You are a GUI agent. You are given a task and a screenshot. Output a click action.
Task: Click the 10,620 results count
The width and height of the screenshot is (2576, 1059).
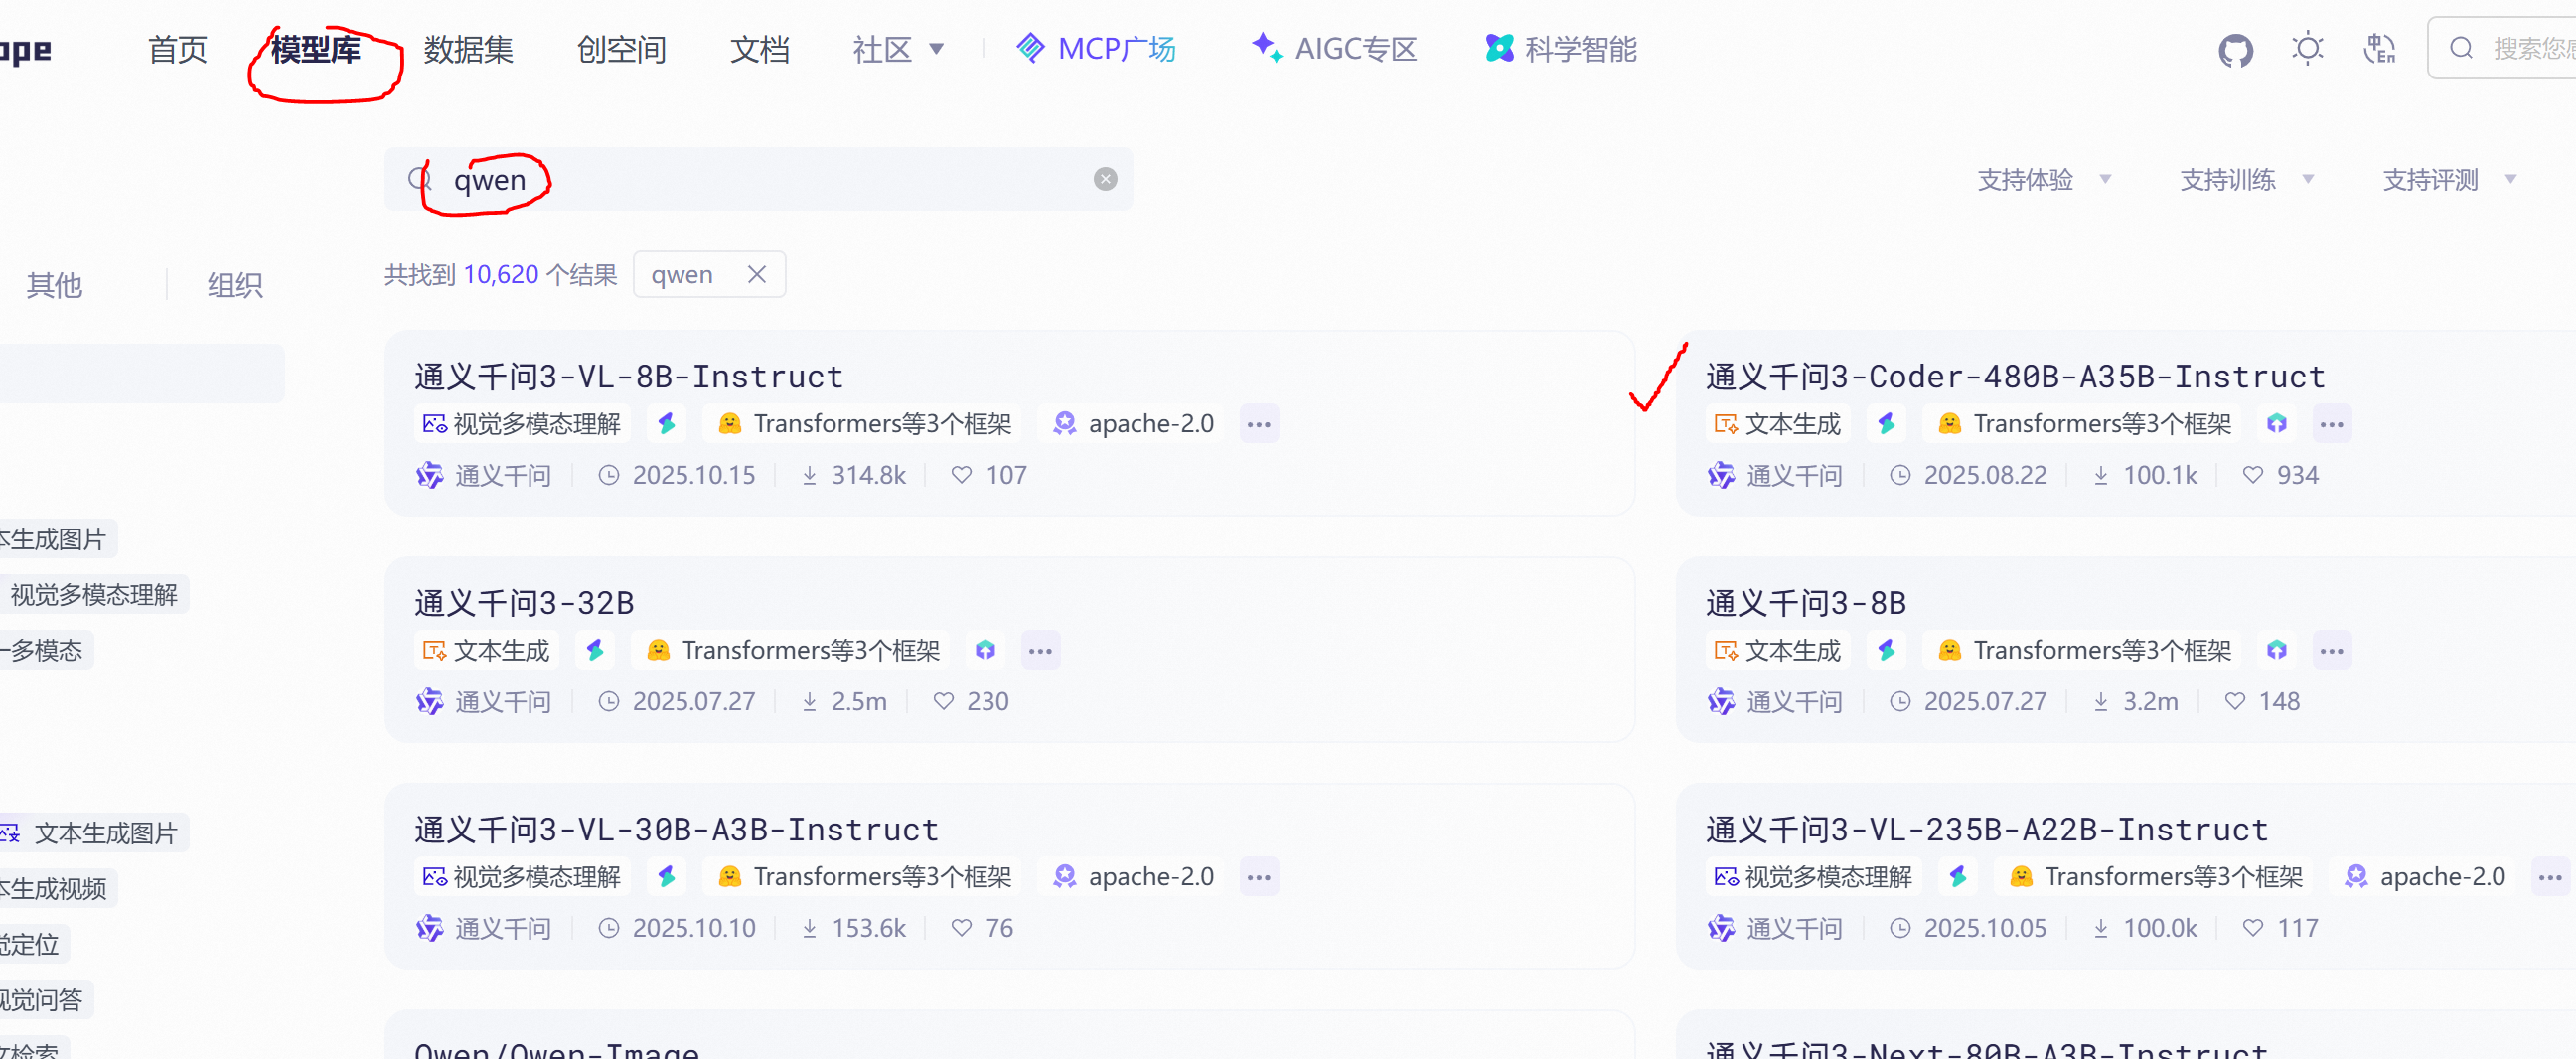click(501, 274)
